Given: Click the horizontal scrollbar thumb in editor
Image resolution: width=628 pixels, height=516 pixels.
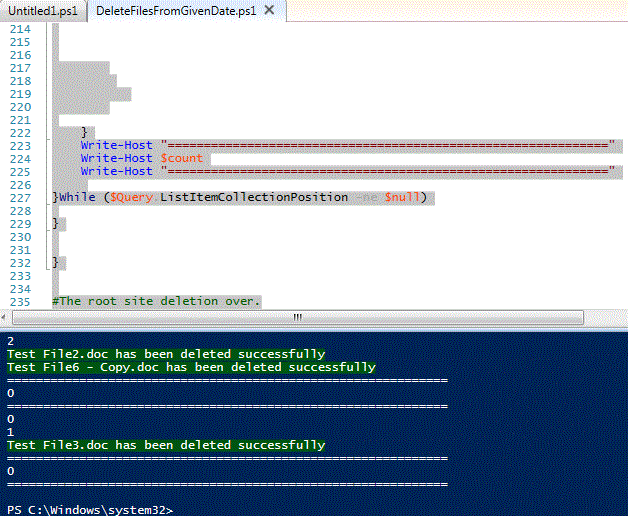Looking at the screenshot, I should click(x=298, y=318).
